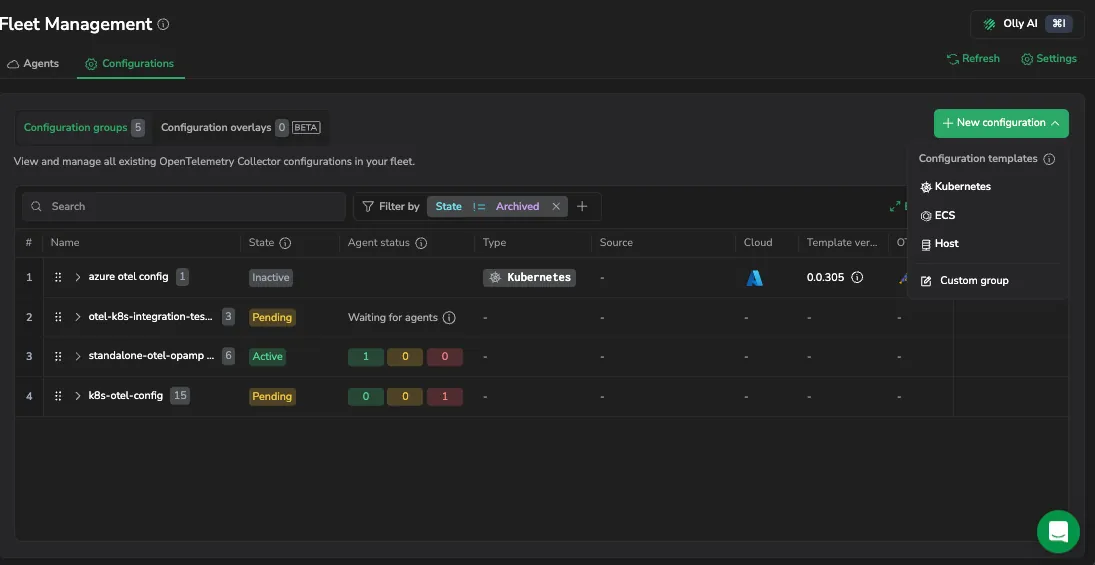Click the drag handle of standalone-otel-opamp row

(x=58, y=356)
